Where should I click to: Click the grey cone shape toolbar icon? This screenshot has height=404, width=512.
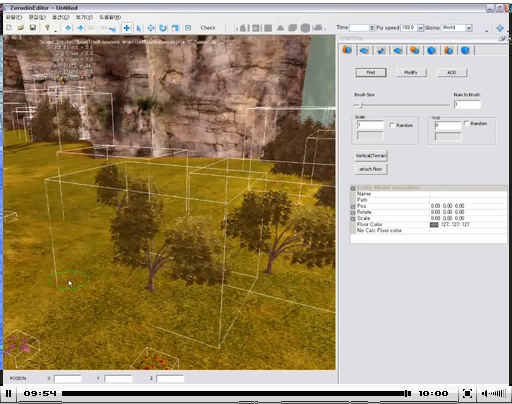[280, 28]
